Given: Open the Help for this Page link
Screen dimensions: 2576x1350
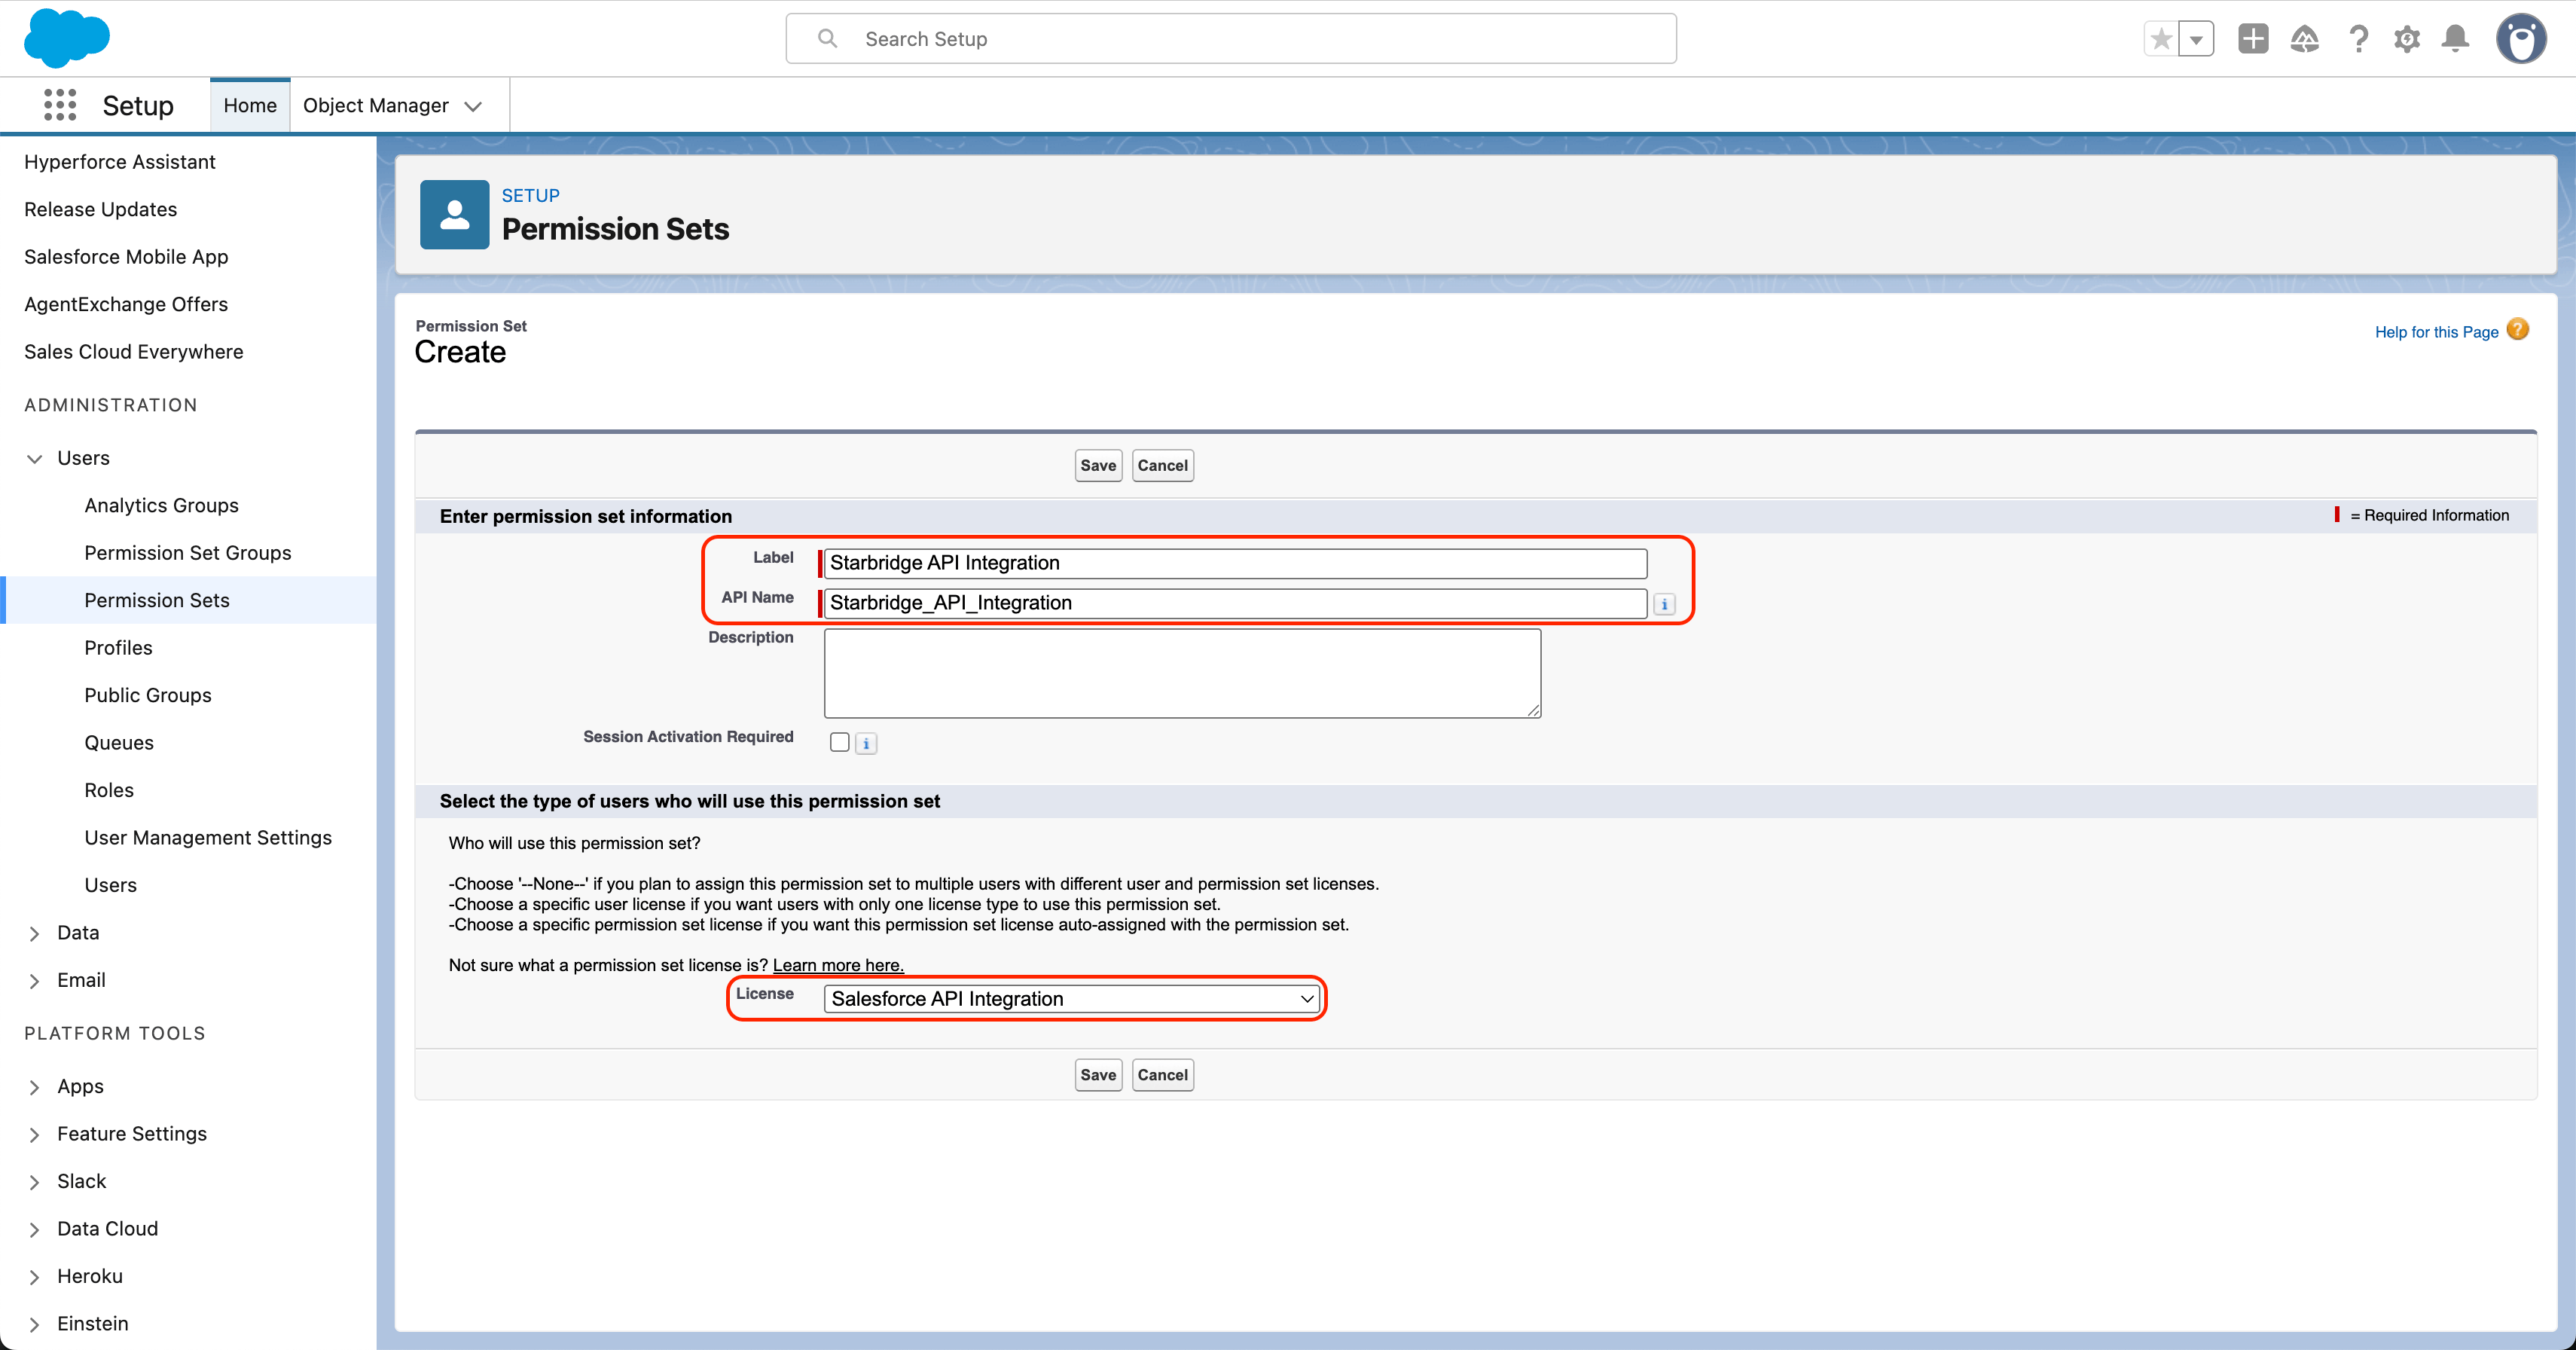Looking at the screenshot, I should click(2436, 332).
